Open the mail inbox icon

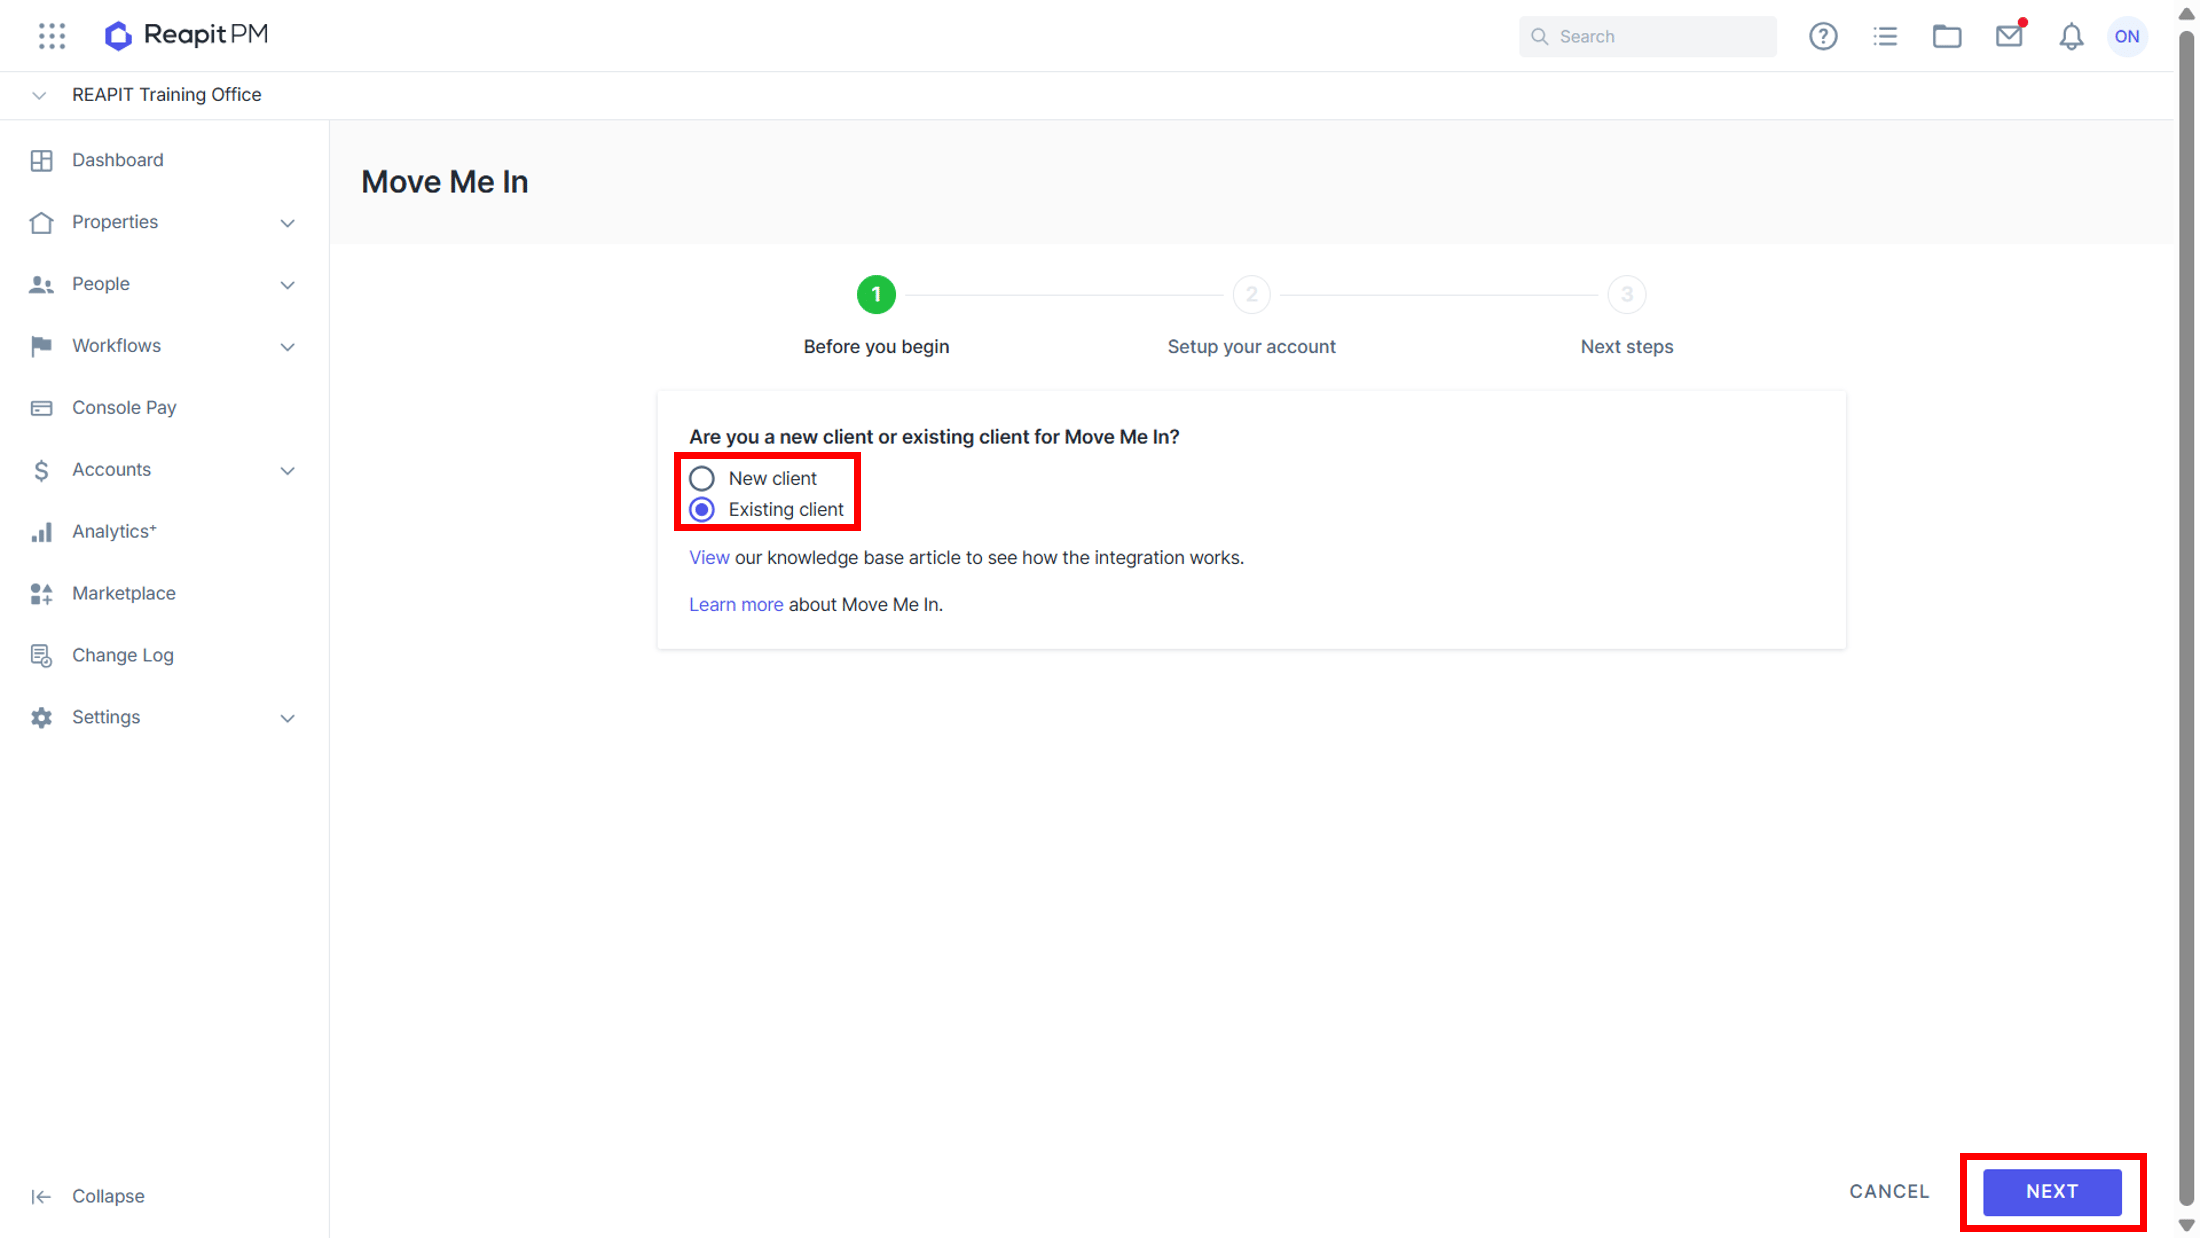click(x=2009, y=36)
